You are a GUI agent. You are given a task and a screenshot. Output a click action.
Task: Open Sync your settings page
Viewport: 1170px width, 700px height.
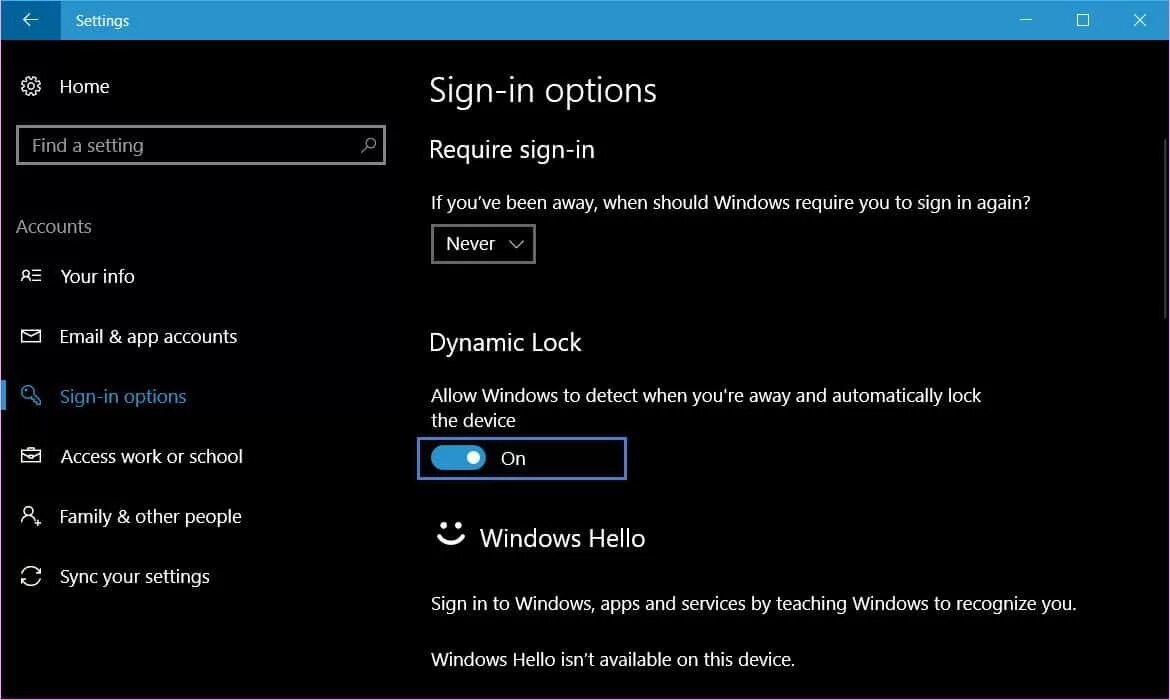pyautogui.click(x=134, y=577)
